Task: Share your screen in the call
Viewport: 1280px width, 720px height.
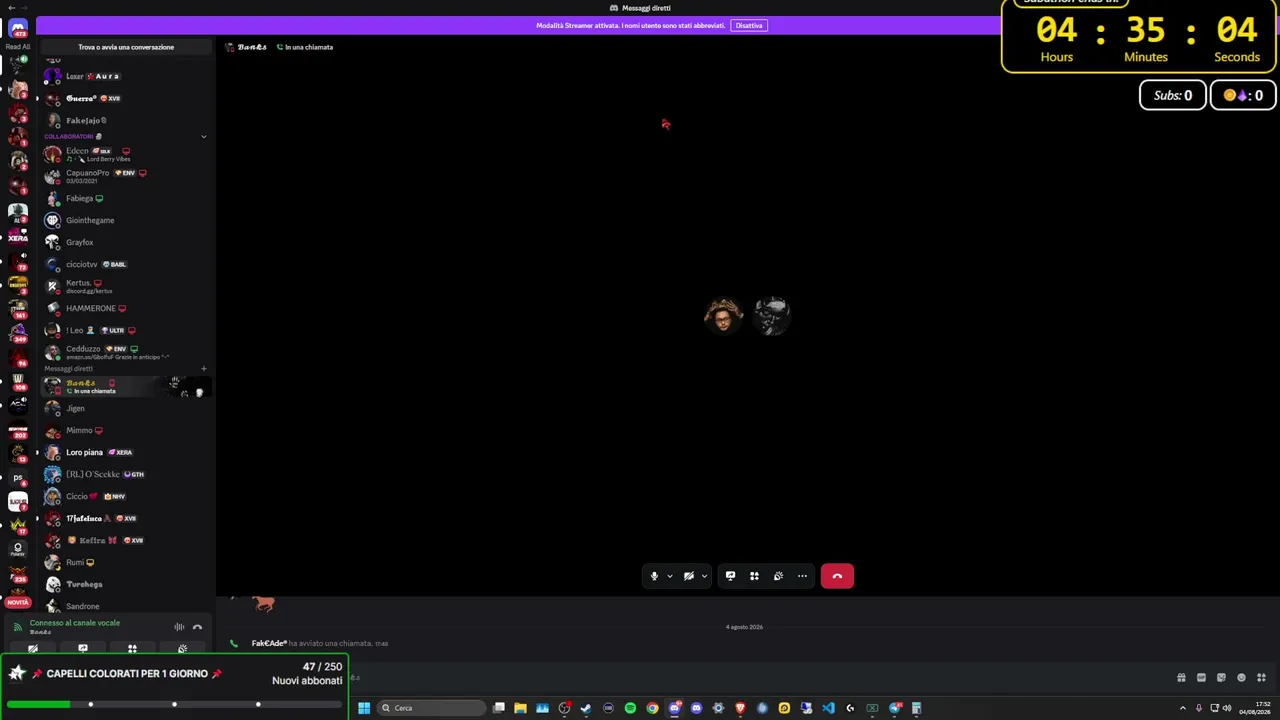Action: pyautogui.click(x=730, y=576)
